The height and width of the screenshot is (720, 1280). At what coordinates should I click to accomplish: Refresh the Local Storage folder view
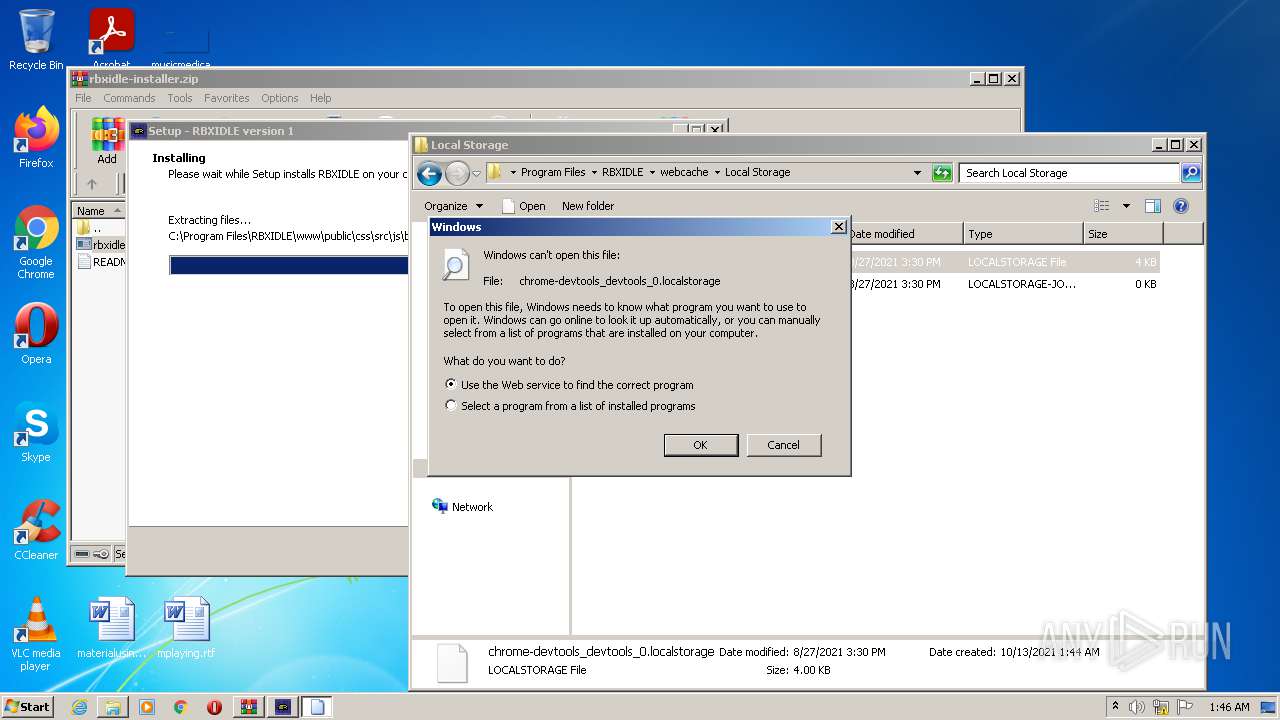click(x=942, y=173)
